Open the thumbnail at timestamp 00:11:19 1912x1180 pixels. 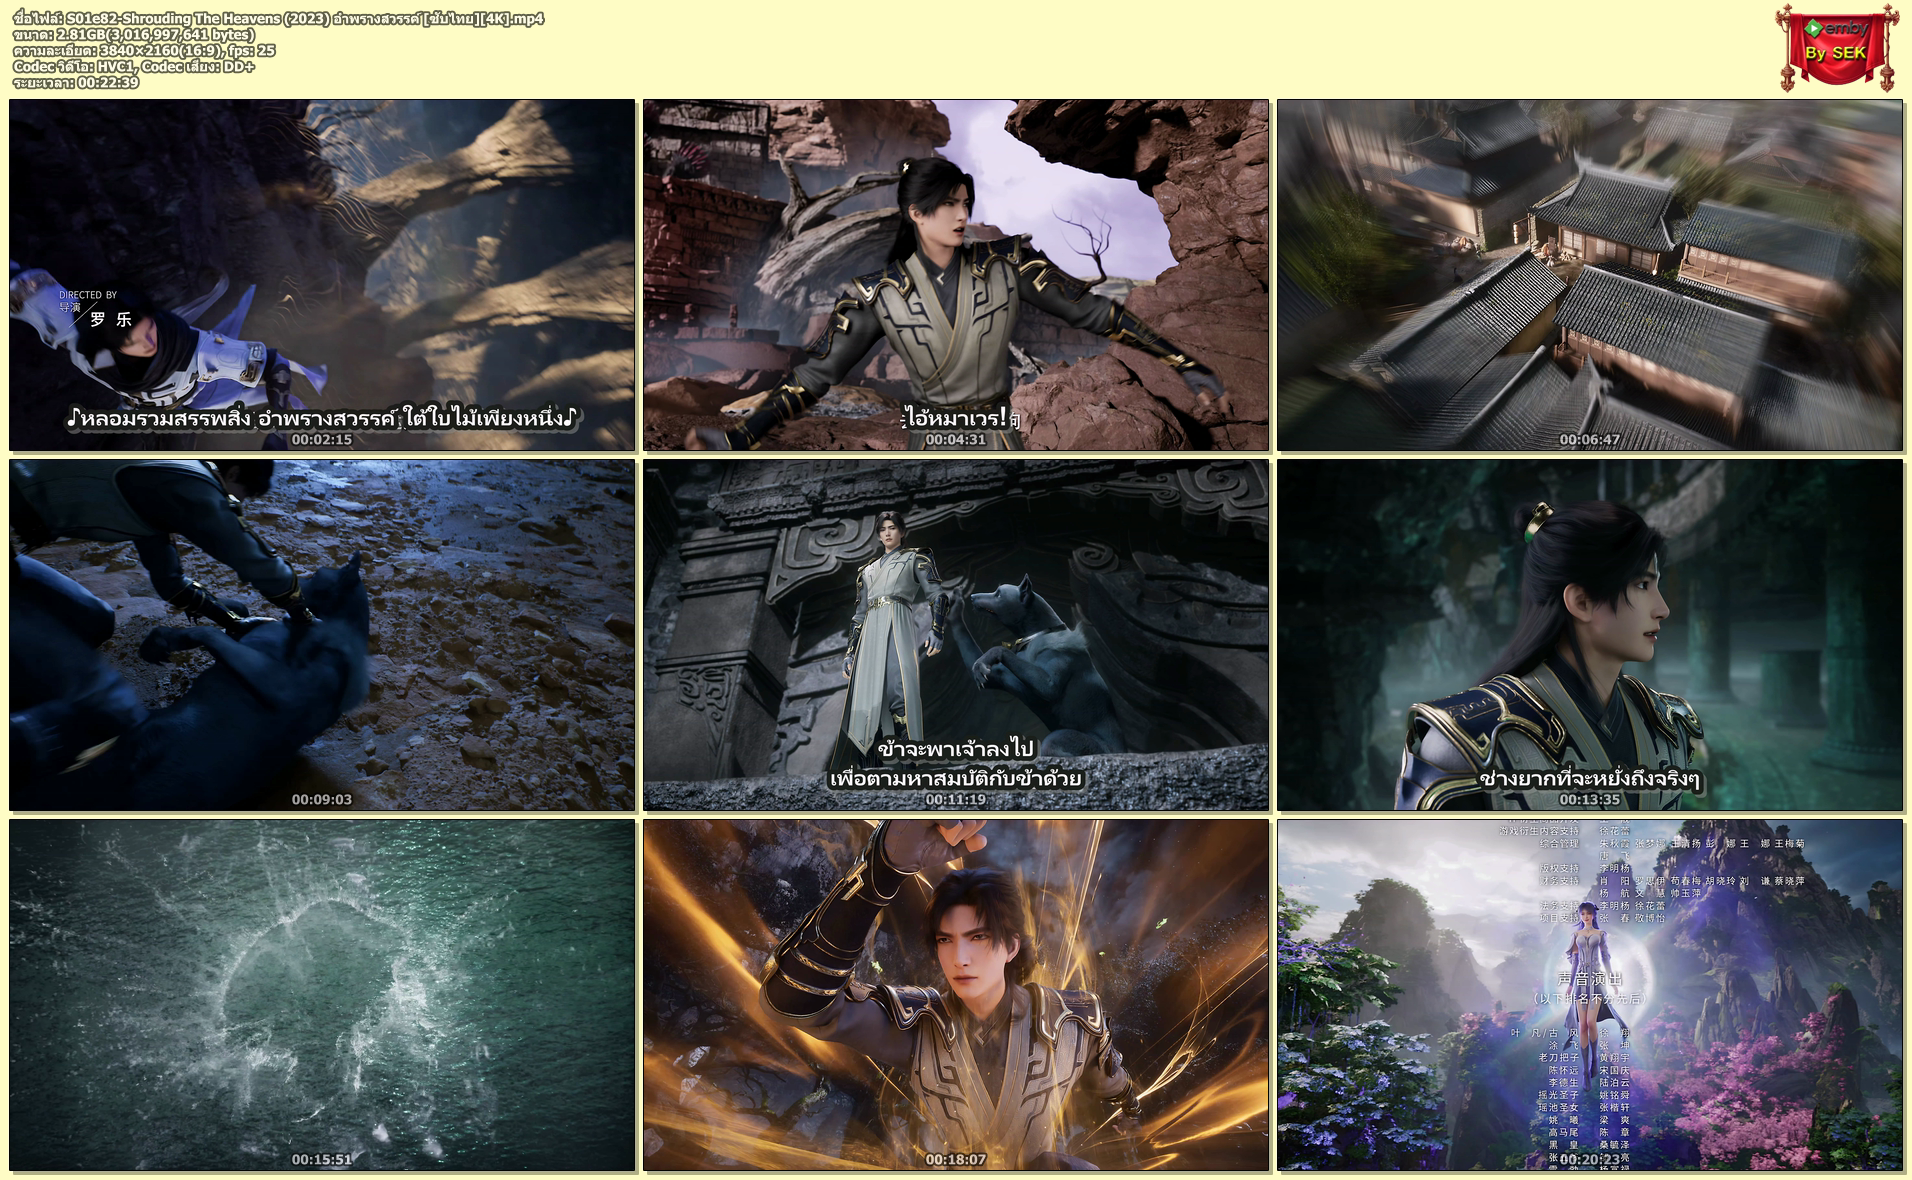tap(956, 635)
